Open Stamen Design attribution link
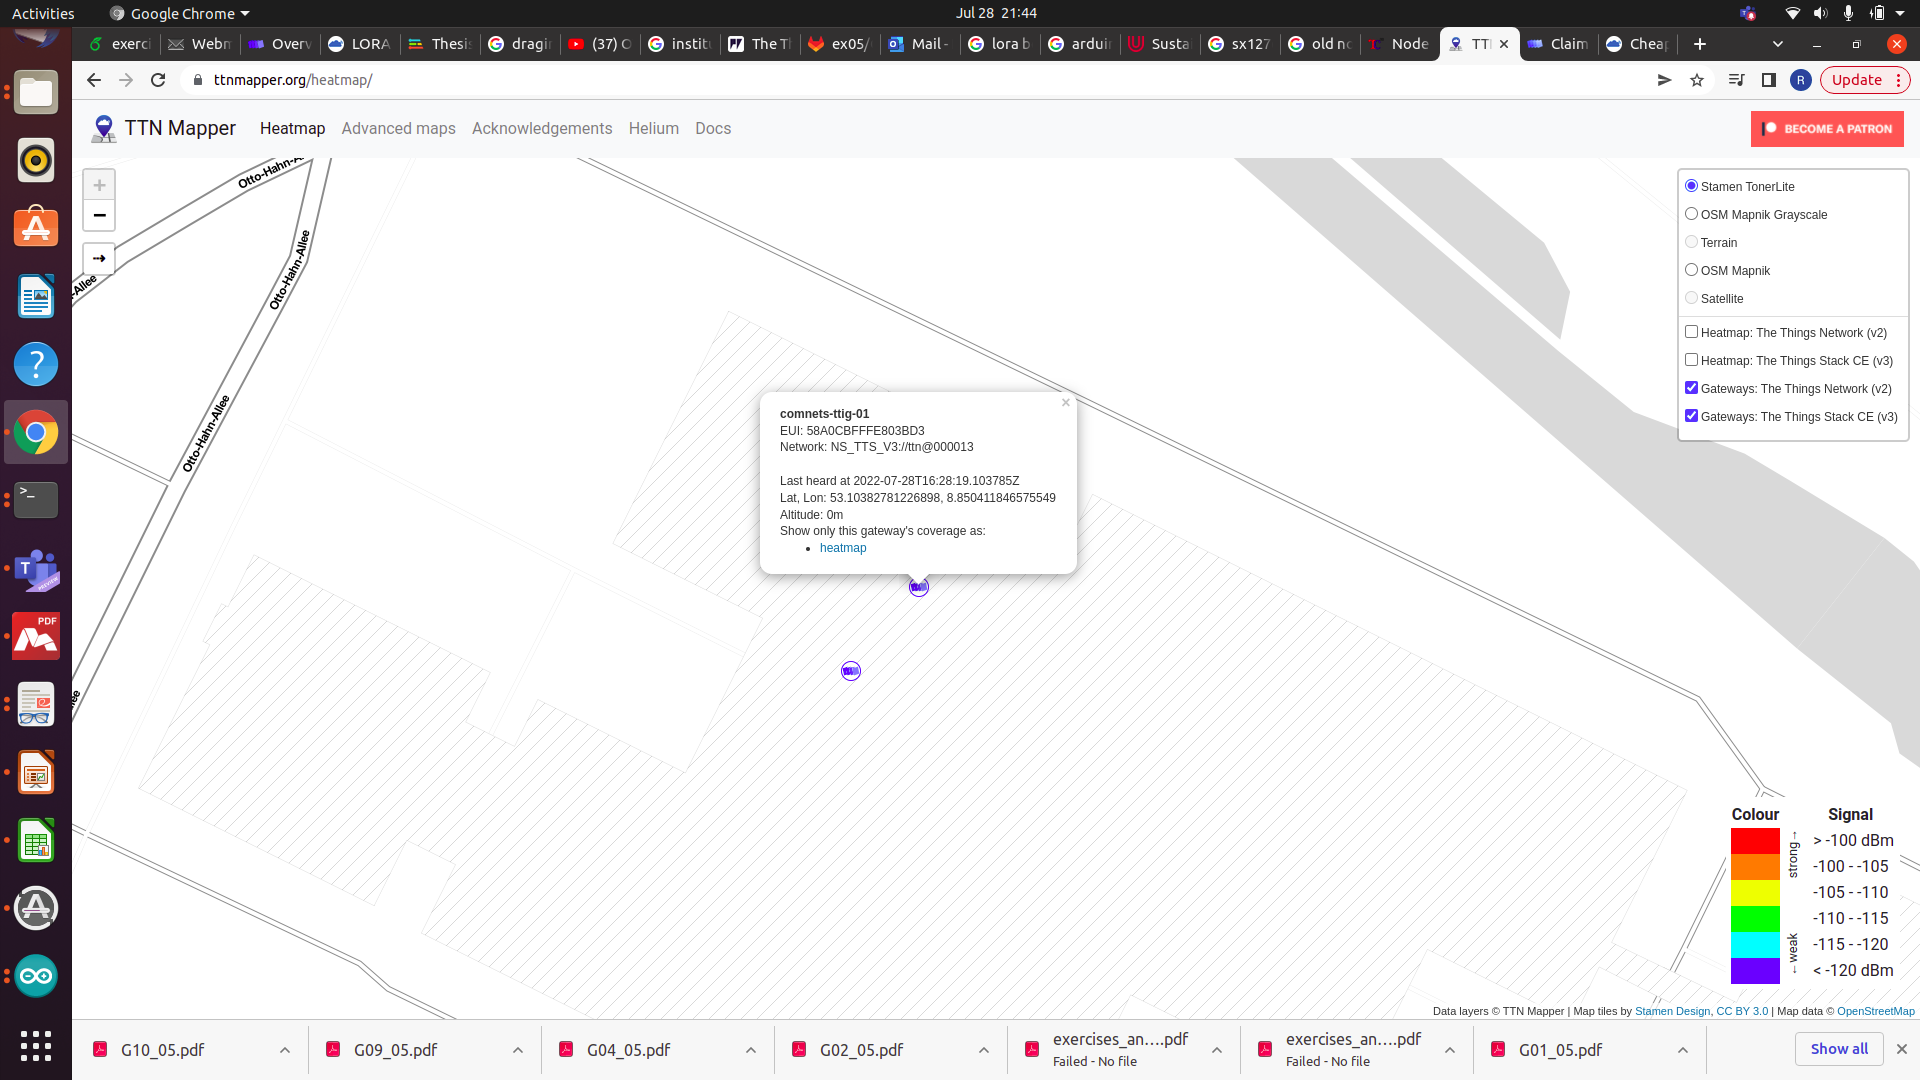The height and width of the screenshot is (1080, 1920). (x=1673, y=1011)
